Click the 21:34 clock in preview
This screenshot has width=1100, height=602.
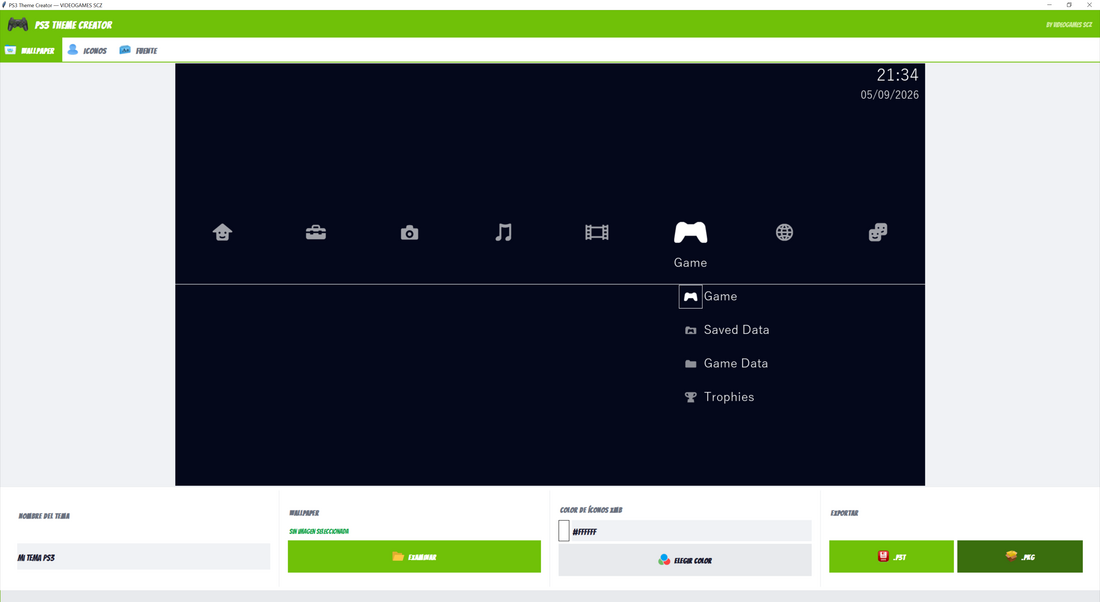pyautogui.click(x=897, y=74)
